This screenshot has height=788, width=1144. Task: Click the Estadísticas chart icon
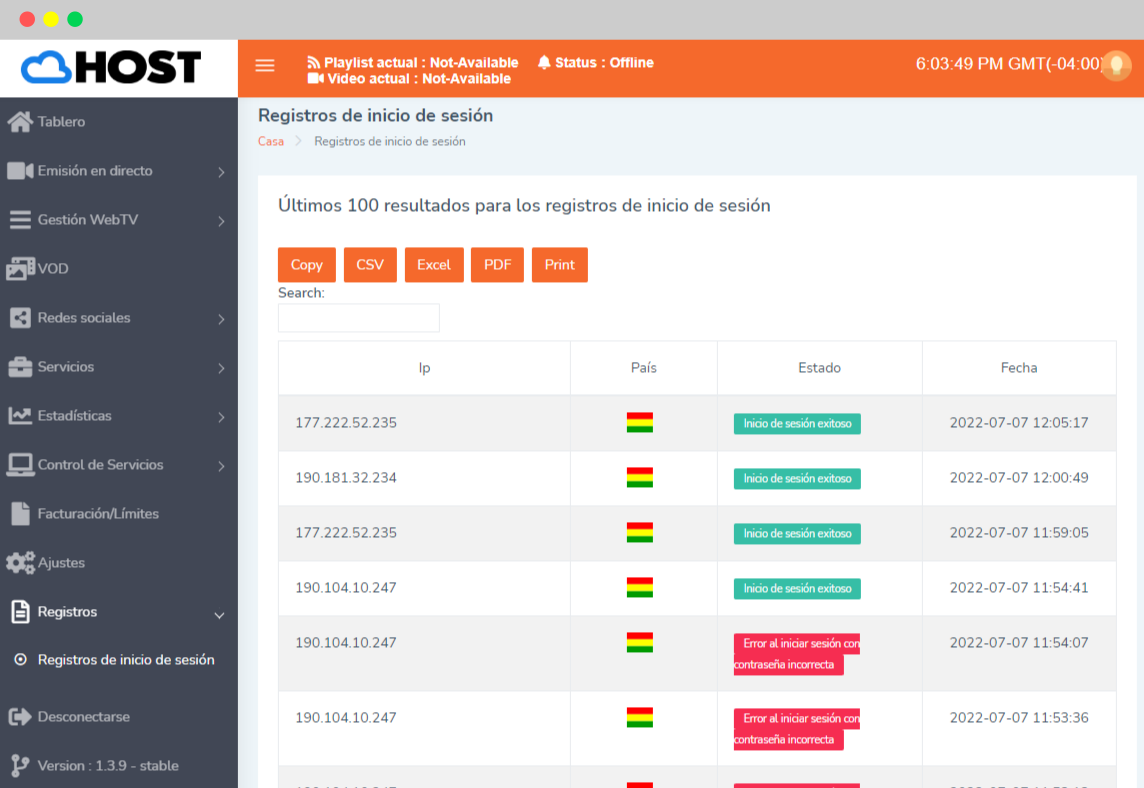coord(20,416)
